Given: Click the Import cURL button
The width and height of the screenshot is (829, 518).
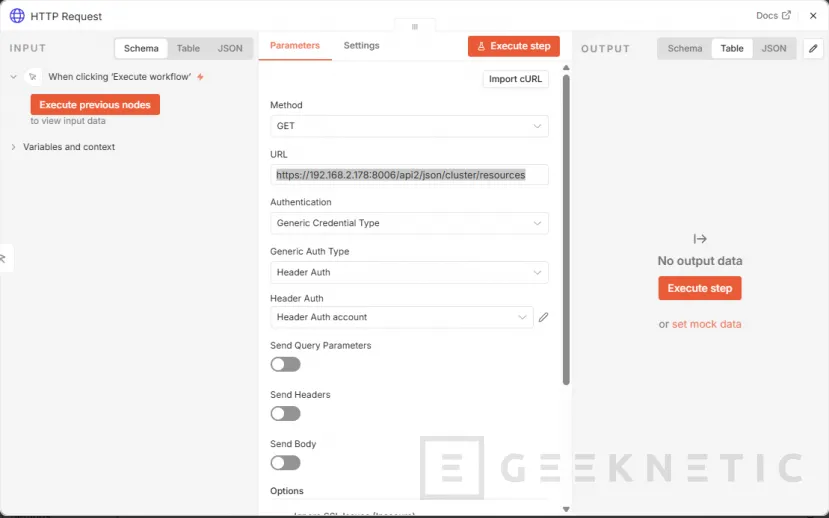Looking at the screenshot, I should tap(515, 79).
